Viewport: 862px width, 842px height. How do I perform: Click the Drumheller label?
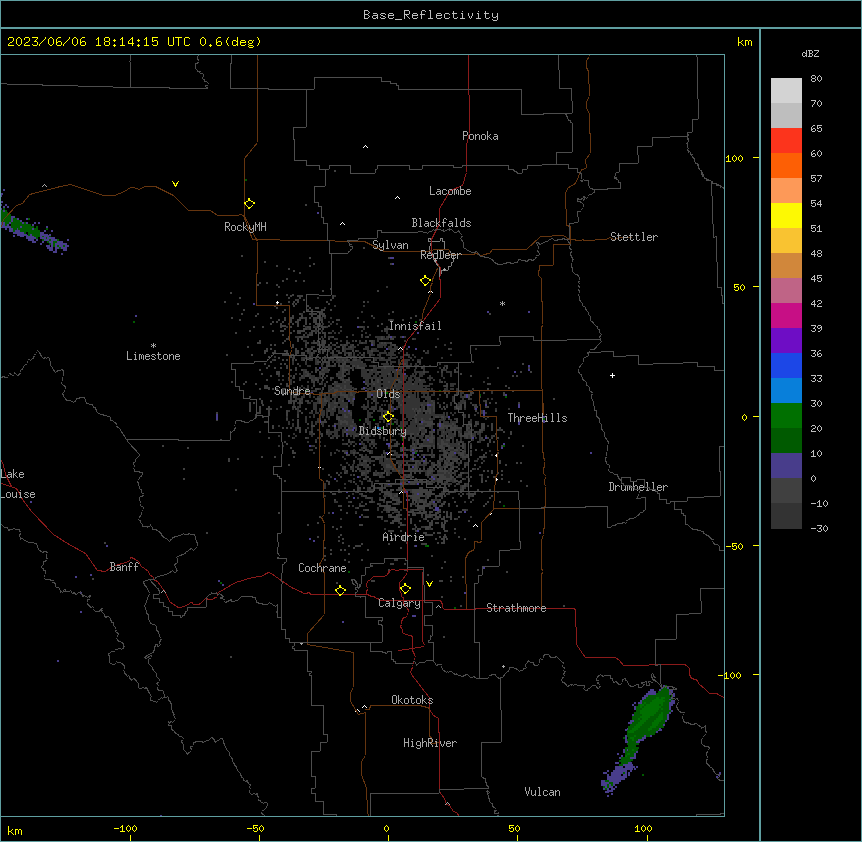click(x=638, y=487)
